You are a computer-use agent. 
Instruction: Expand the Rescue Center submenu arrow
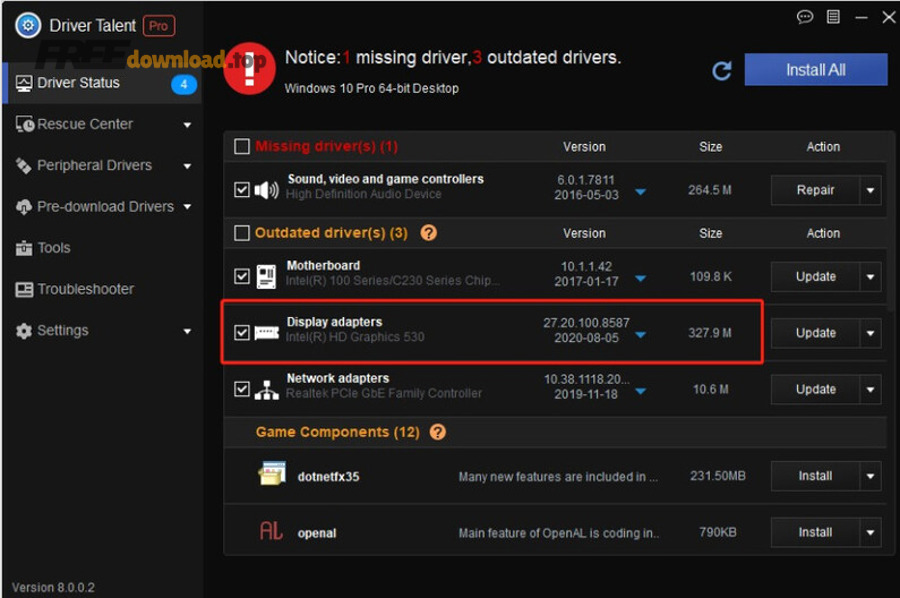pyautogui.click(x=187, y=125)
